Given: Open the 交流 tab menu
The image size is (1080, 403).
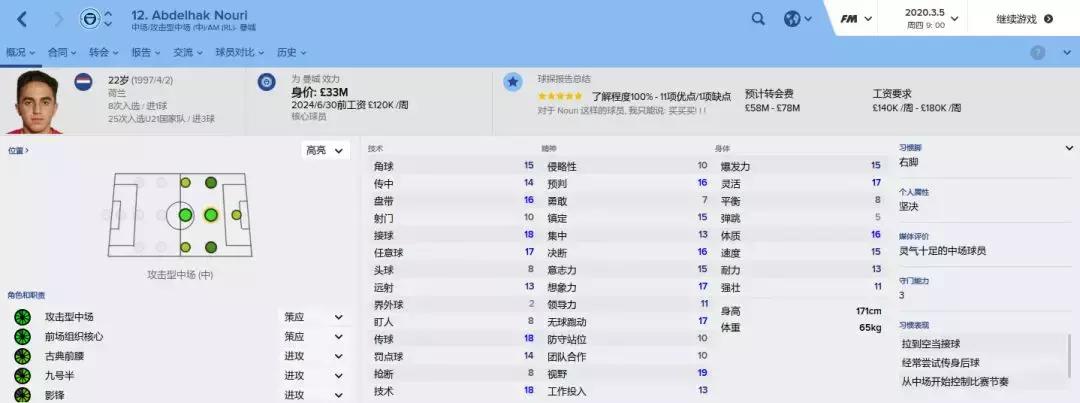Looking at the screenshot, I should [x=188, y=52].
